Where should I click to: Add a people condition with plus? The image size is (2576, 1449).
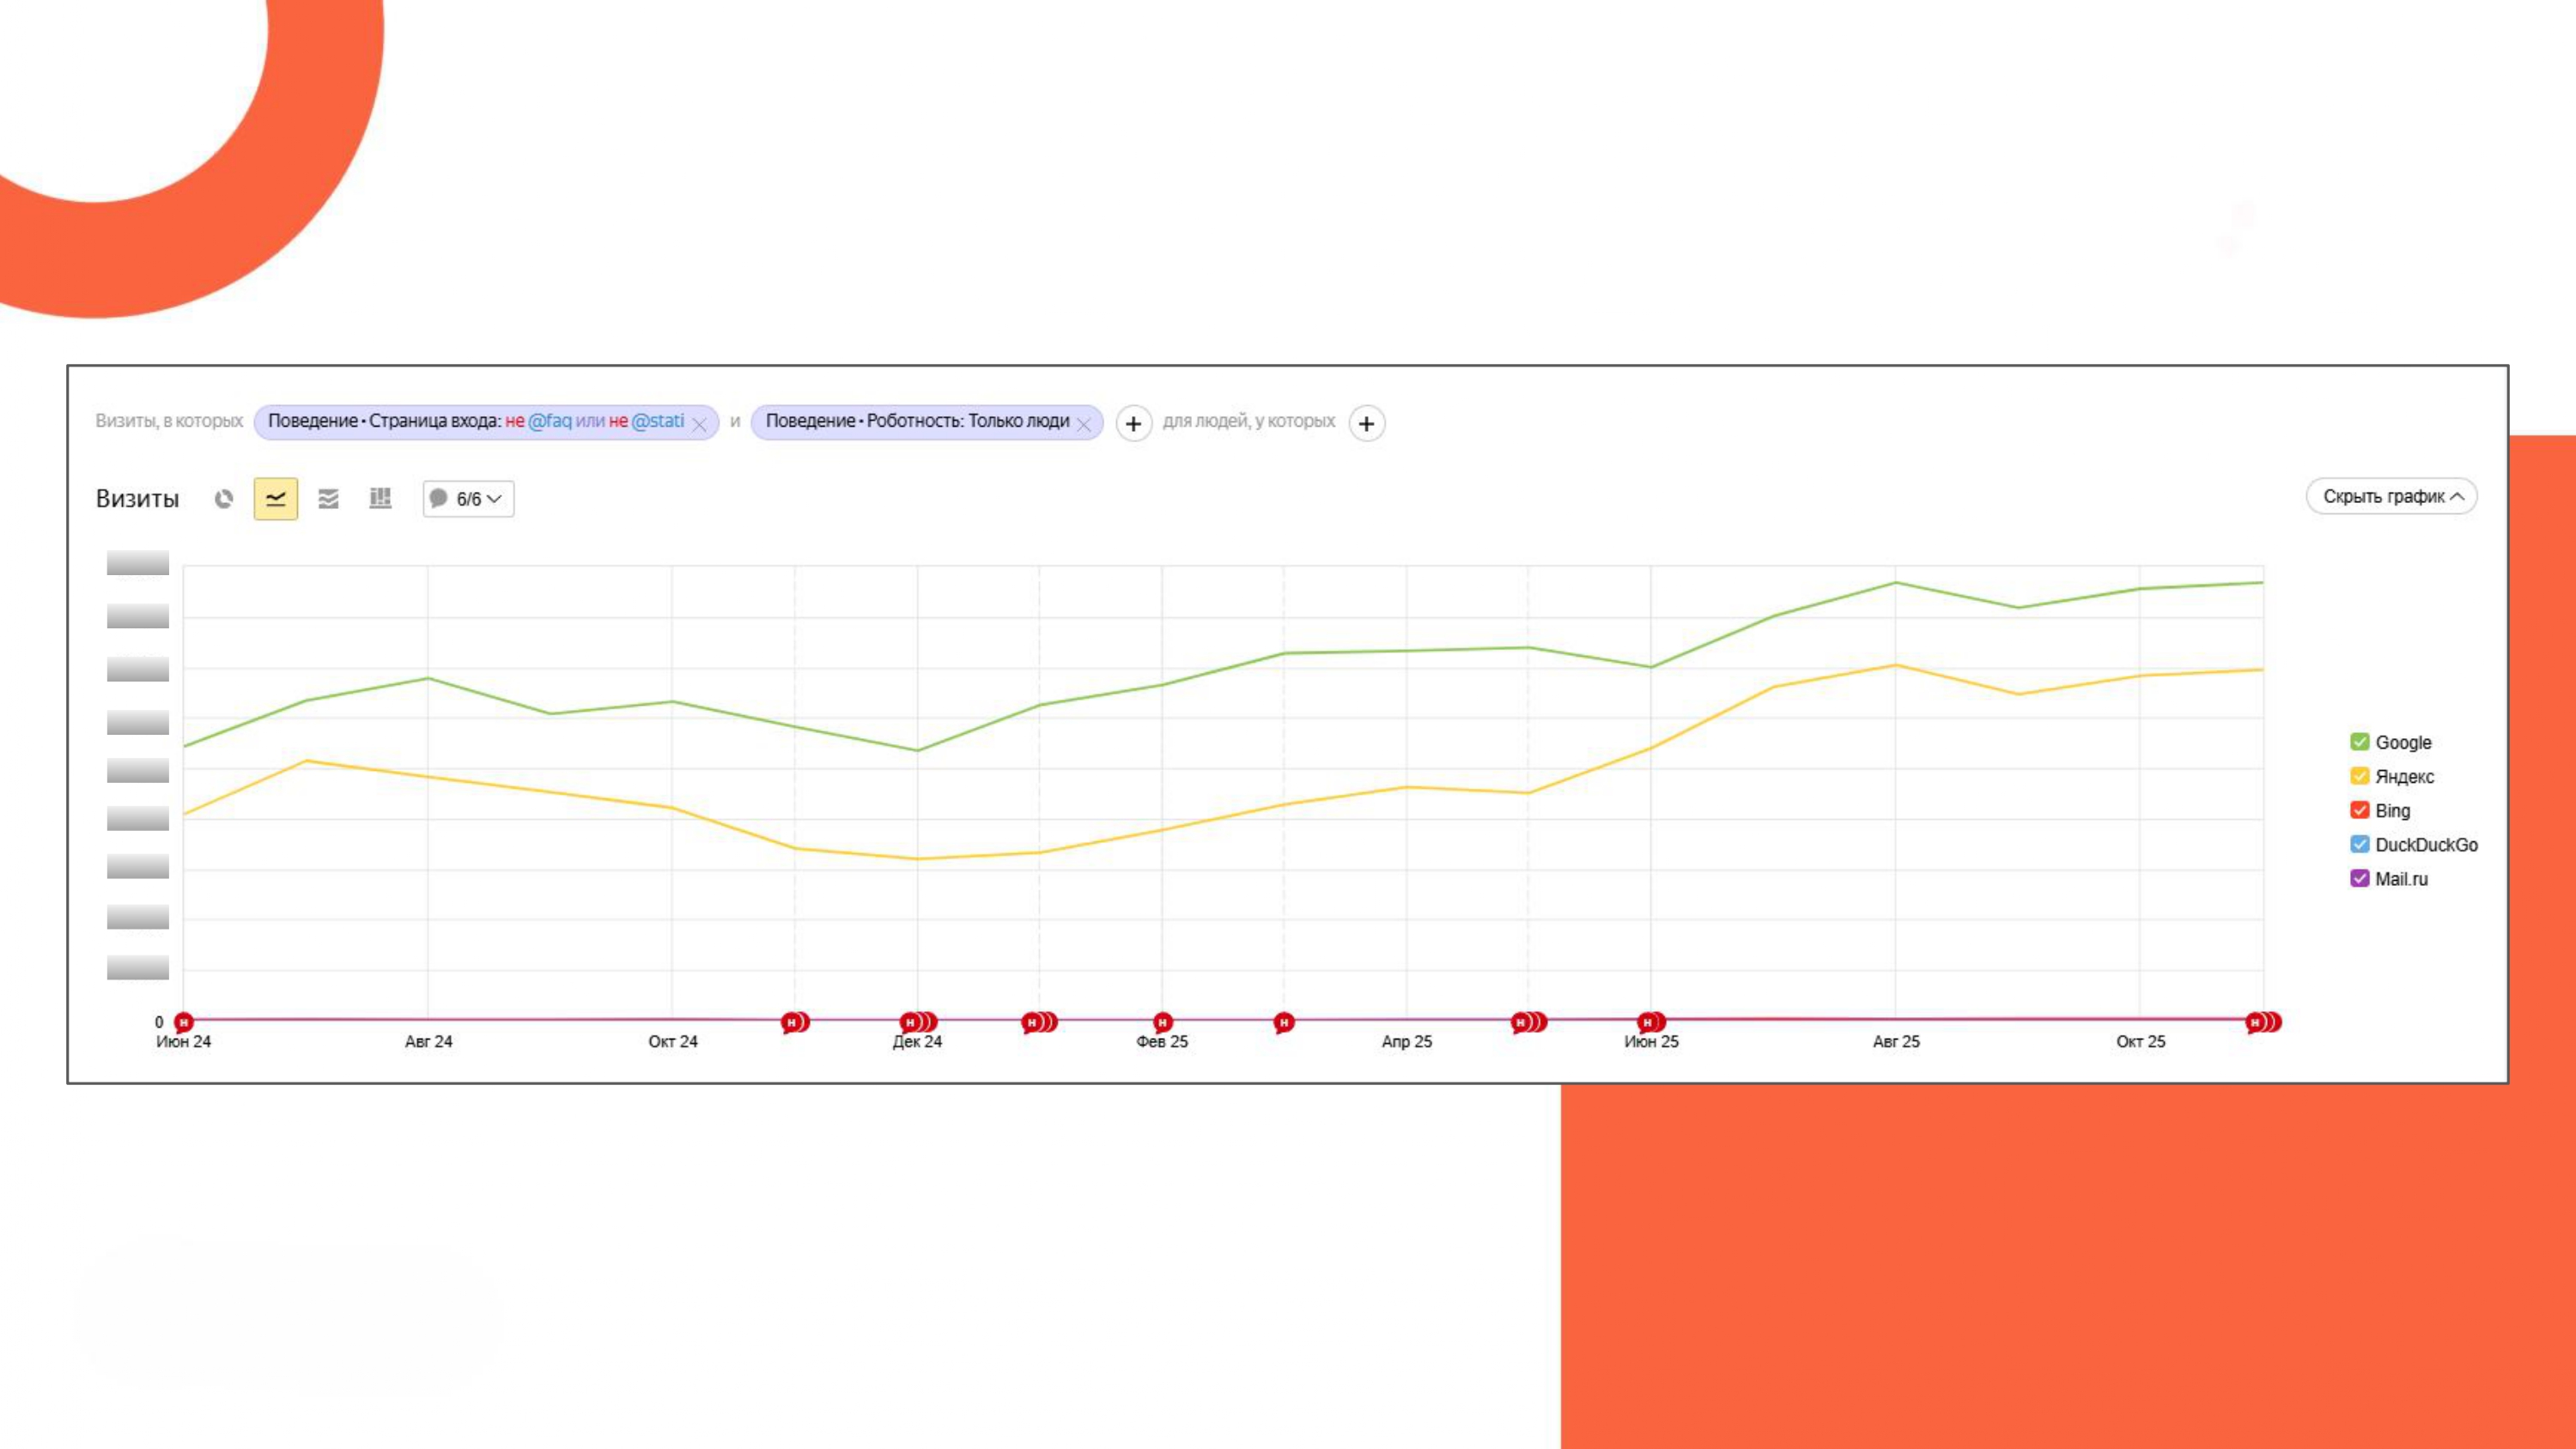coord(1366,423)
